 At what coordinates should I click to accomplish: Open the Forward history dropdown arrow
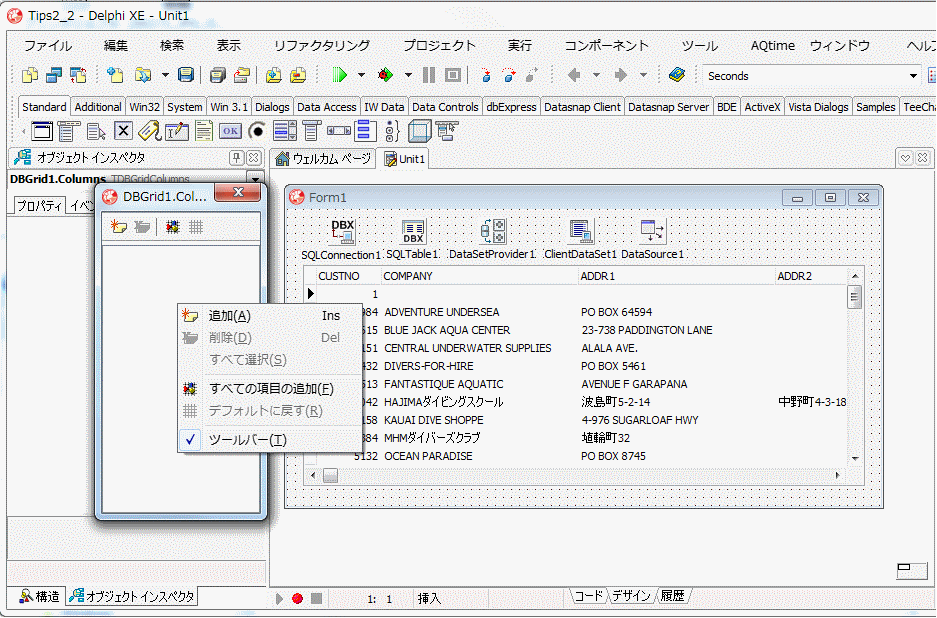(x=644, y=75)
